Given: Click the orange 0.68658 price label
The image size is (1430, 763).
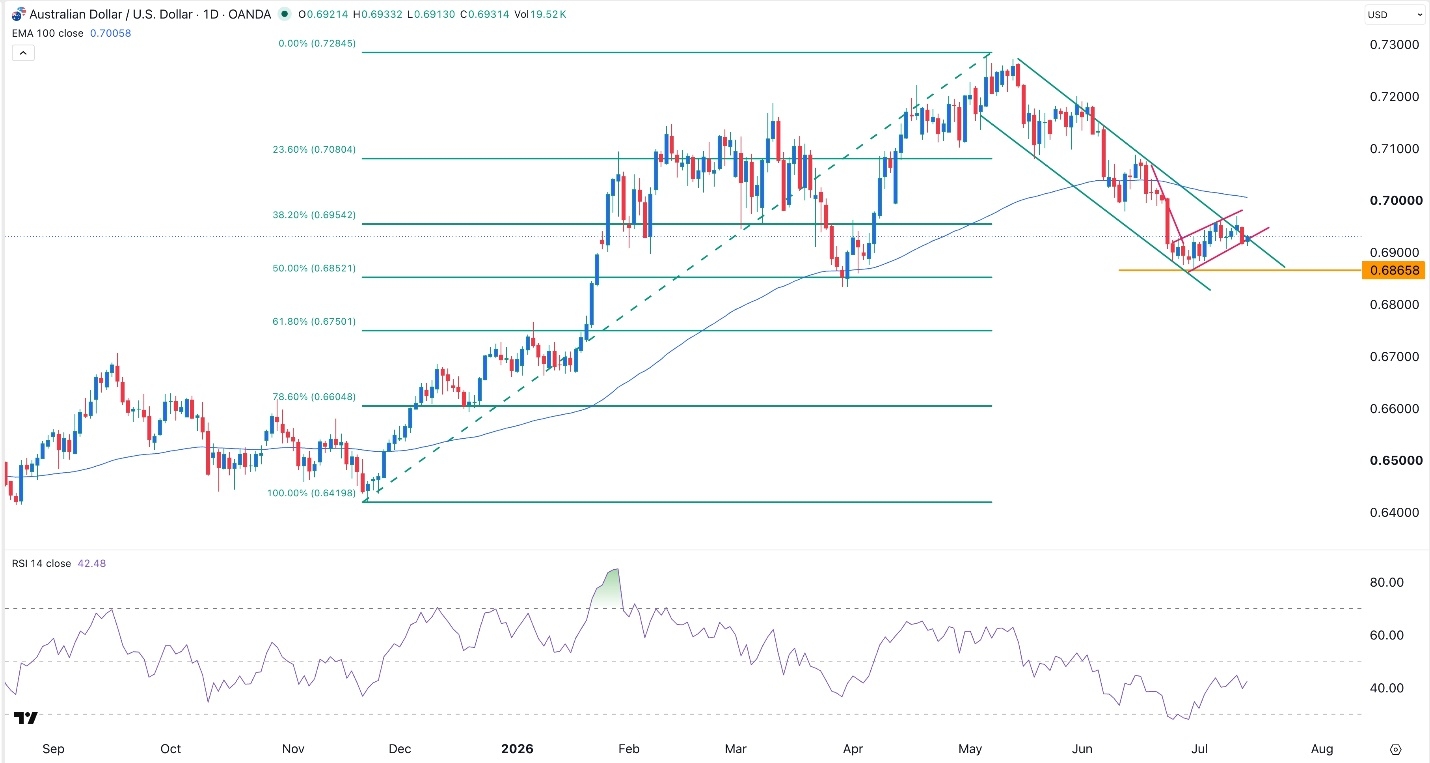Looking at the screenshot, I should click(x=1393, y=270).
